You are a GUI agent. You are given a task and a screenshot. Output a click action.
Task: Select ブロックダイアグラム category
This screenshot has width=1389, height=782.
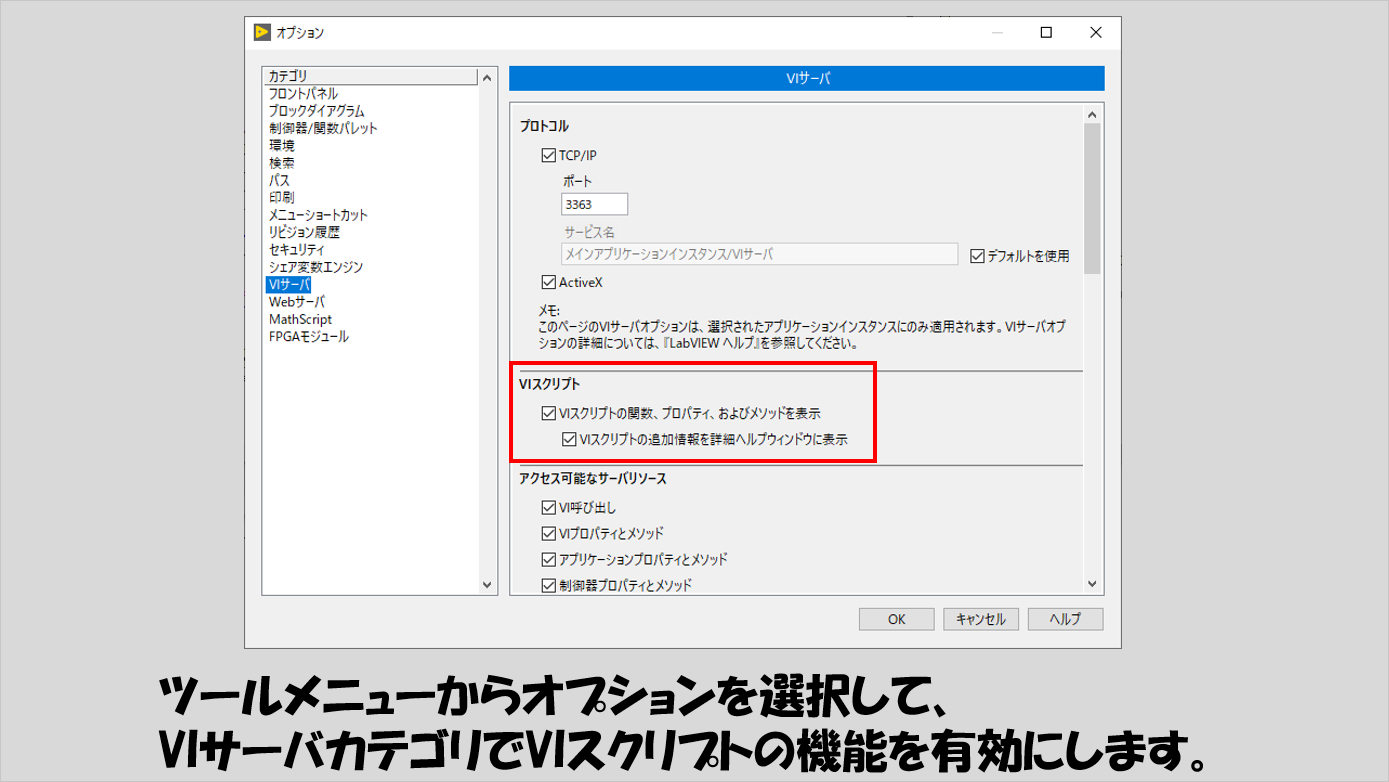tap(316, 111)
